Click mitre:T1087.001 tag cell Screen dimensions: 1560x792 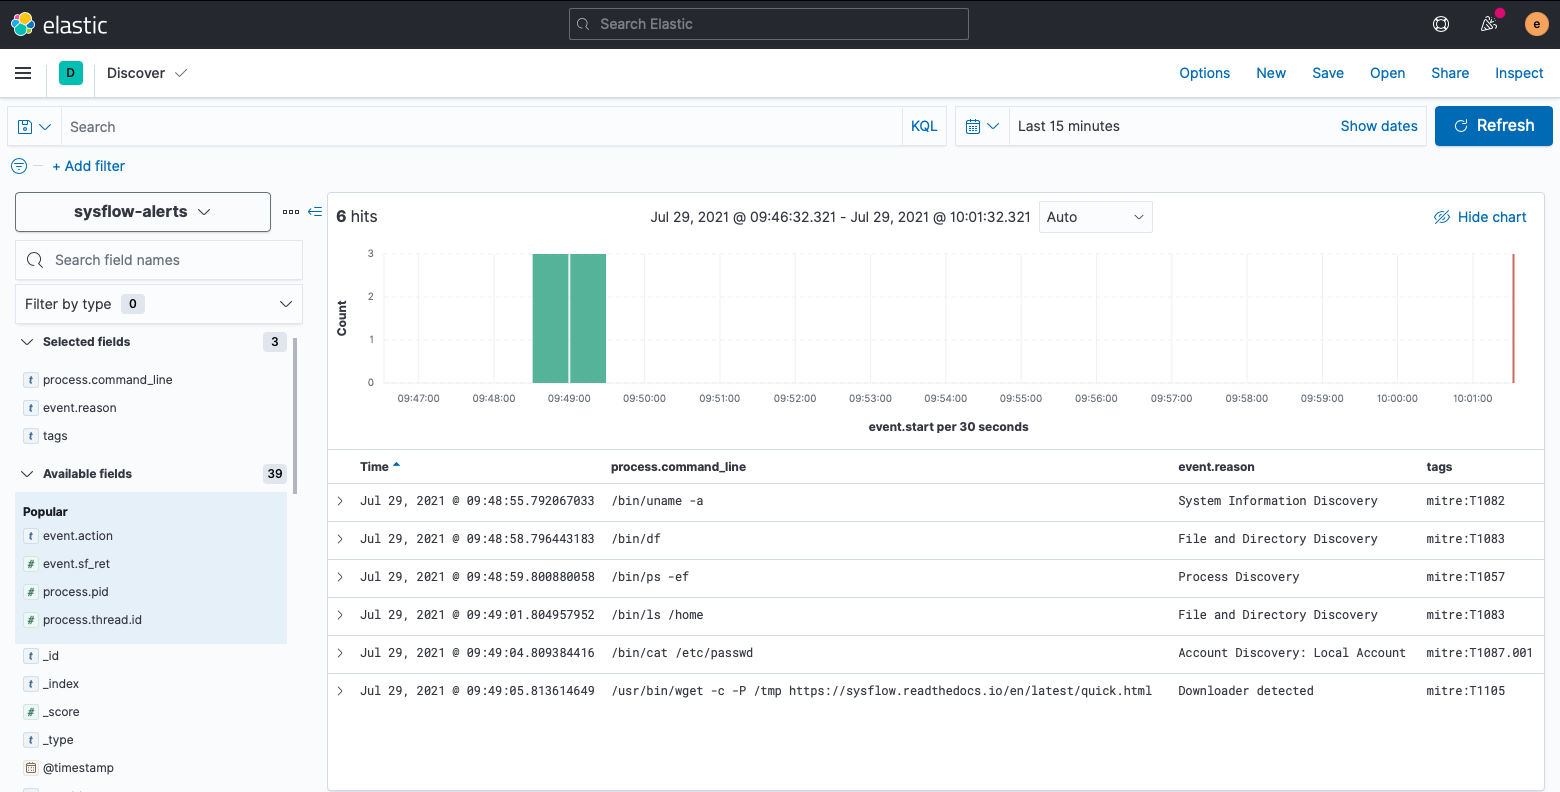pyautogui.click(x=1479, y=653)
